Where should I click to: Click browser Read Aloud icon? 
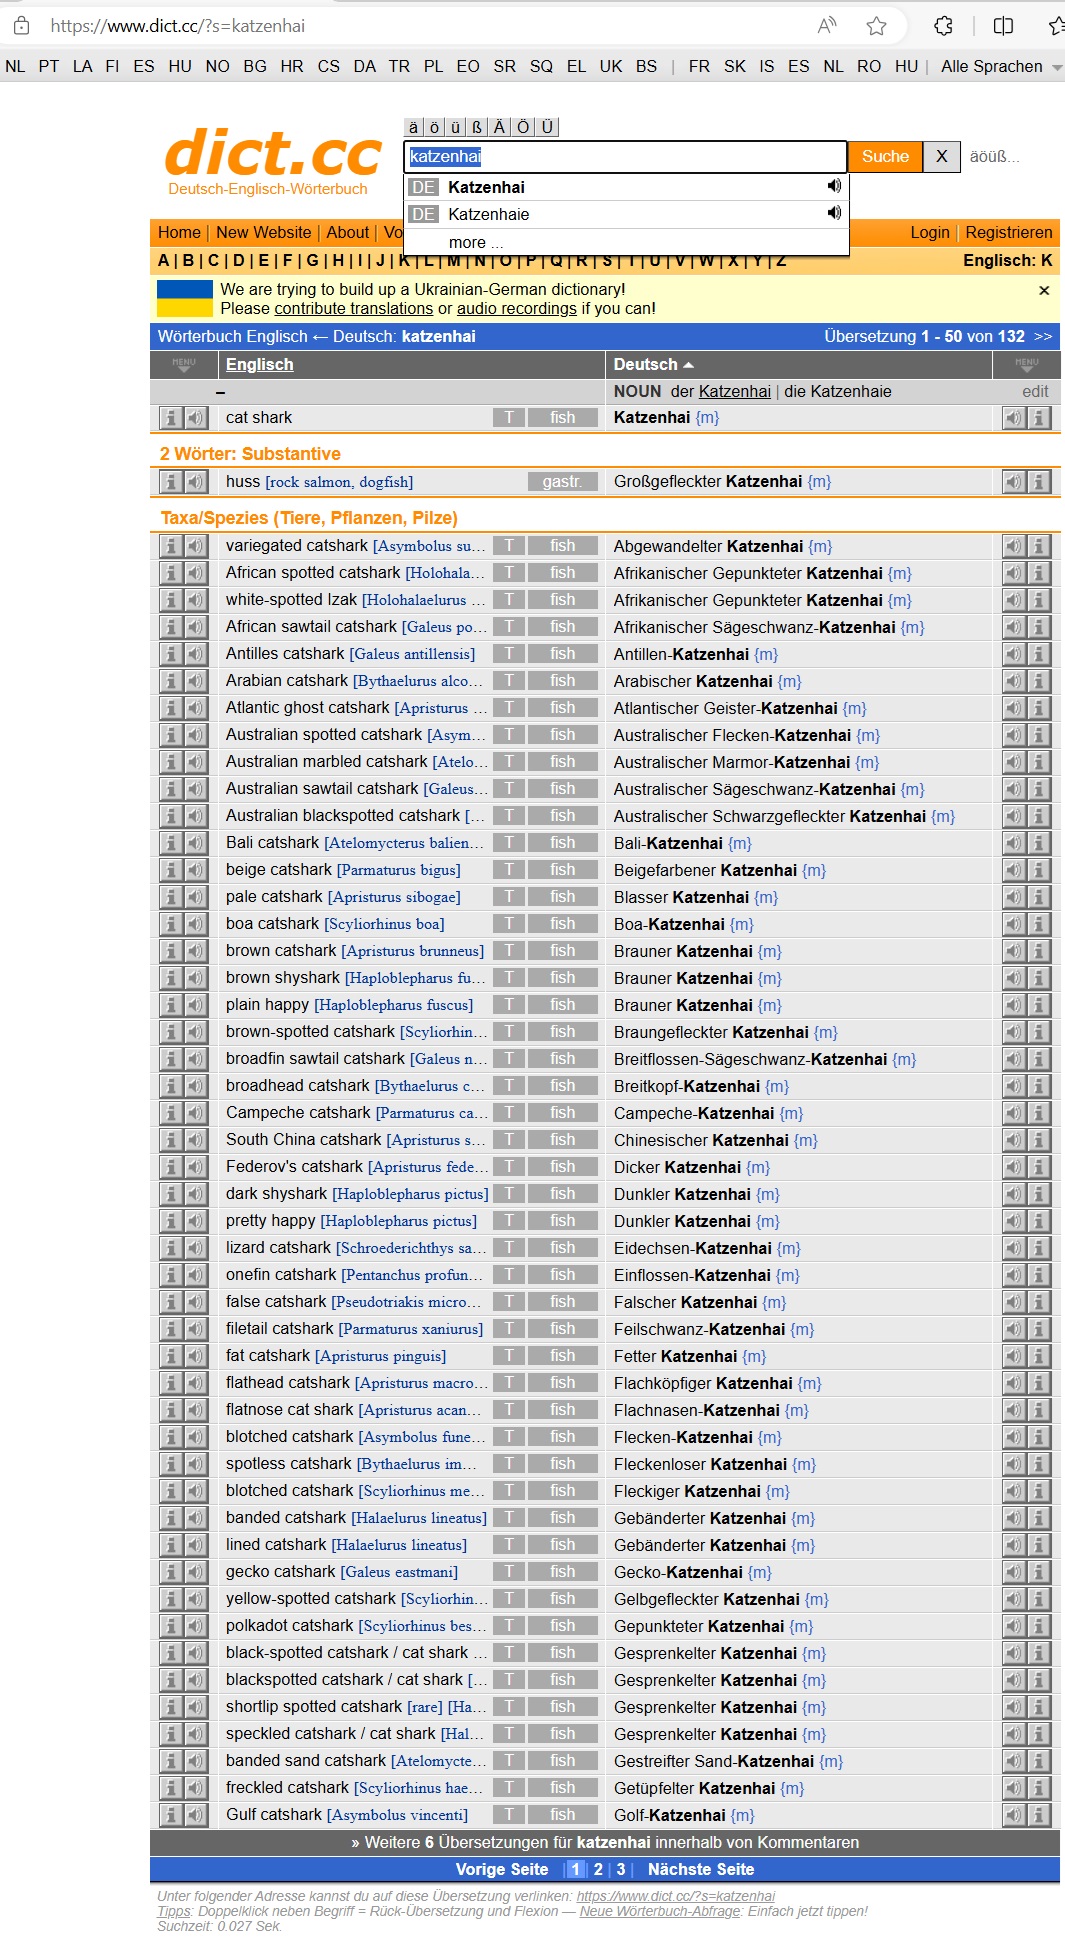point(827,26)
